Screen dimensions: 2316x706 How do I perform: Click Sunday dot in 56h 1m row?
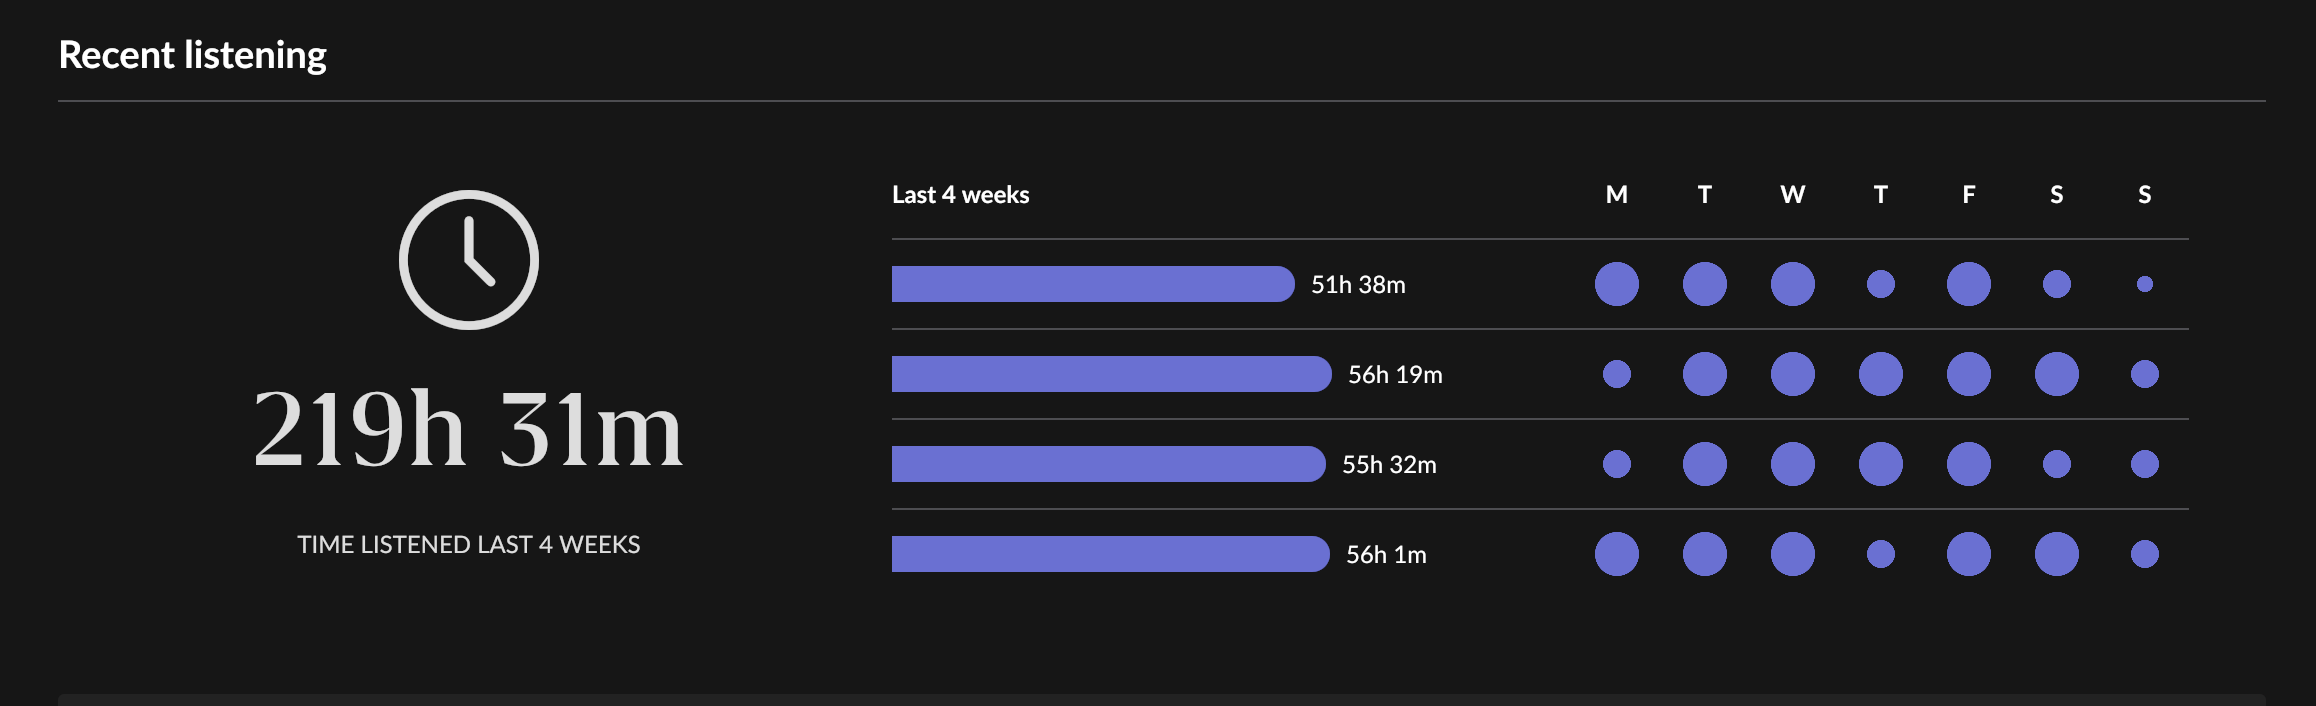click(x=2144, y=554)
